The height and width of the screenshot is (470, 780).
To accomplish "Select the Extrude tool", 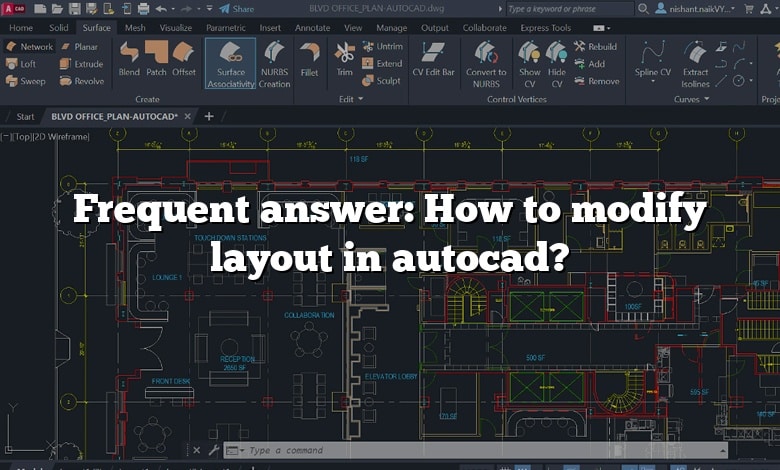I will point(81,64).
